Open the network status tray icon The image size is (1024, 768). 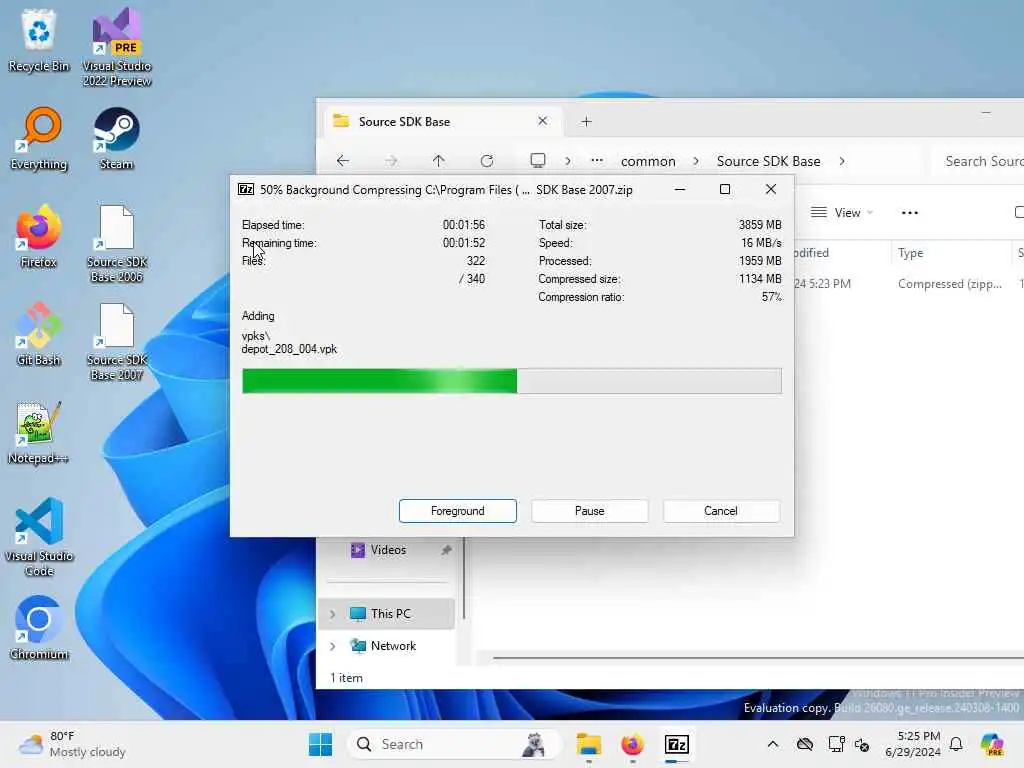(836, 744)
